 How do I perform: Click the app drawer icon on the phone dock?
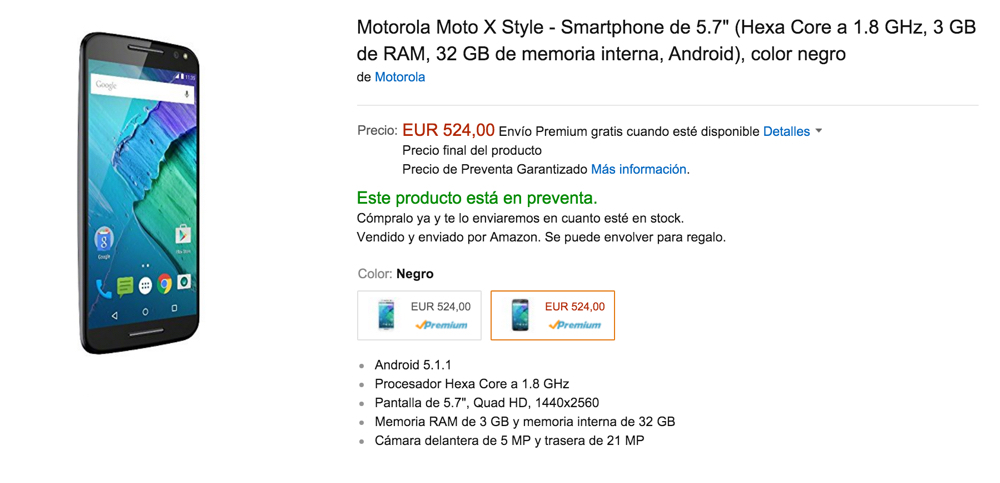click(146, 286)
